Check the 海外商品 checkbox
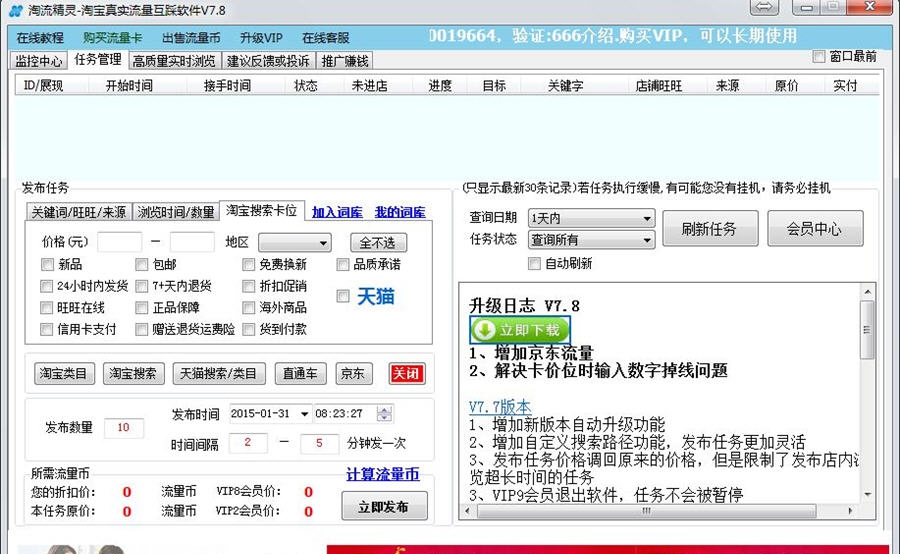The height and width of the screenshot is (554, 900). pos(249,308)
